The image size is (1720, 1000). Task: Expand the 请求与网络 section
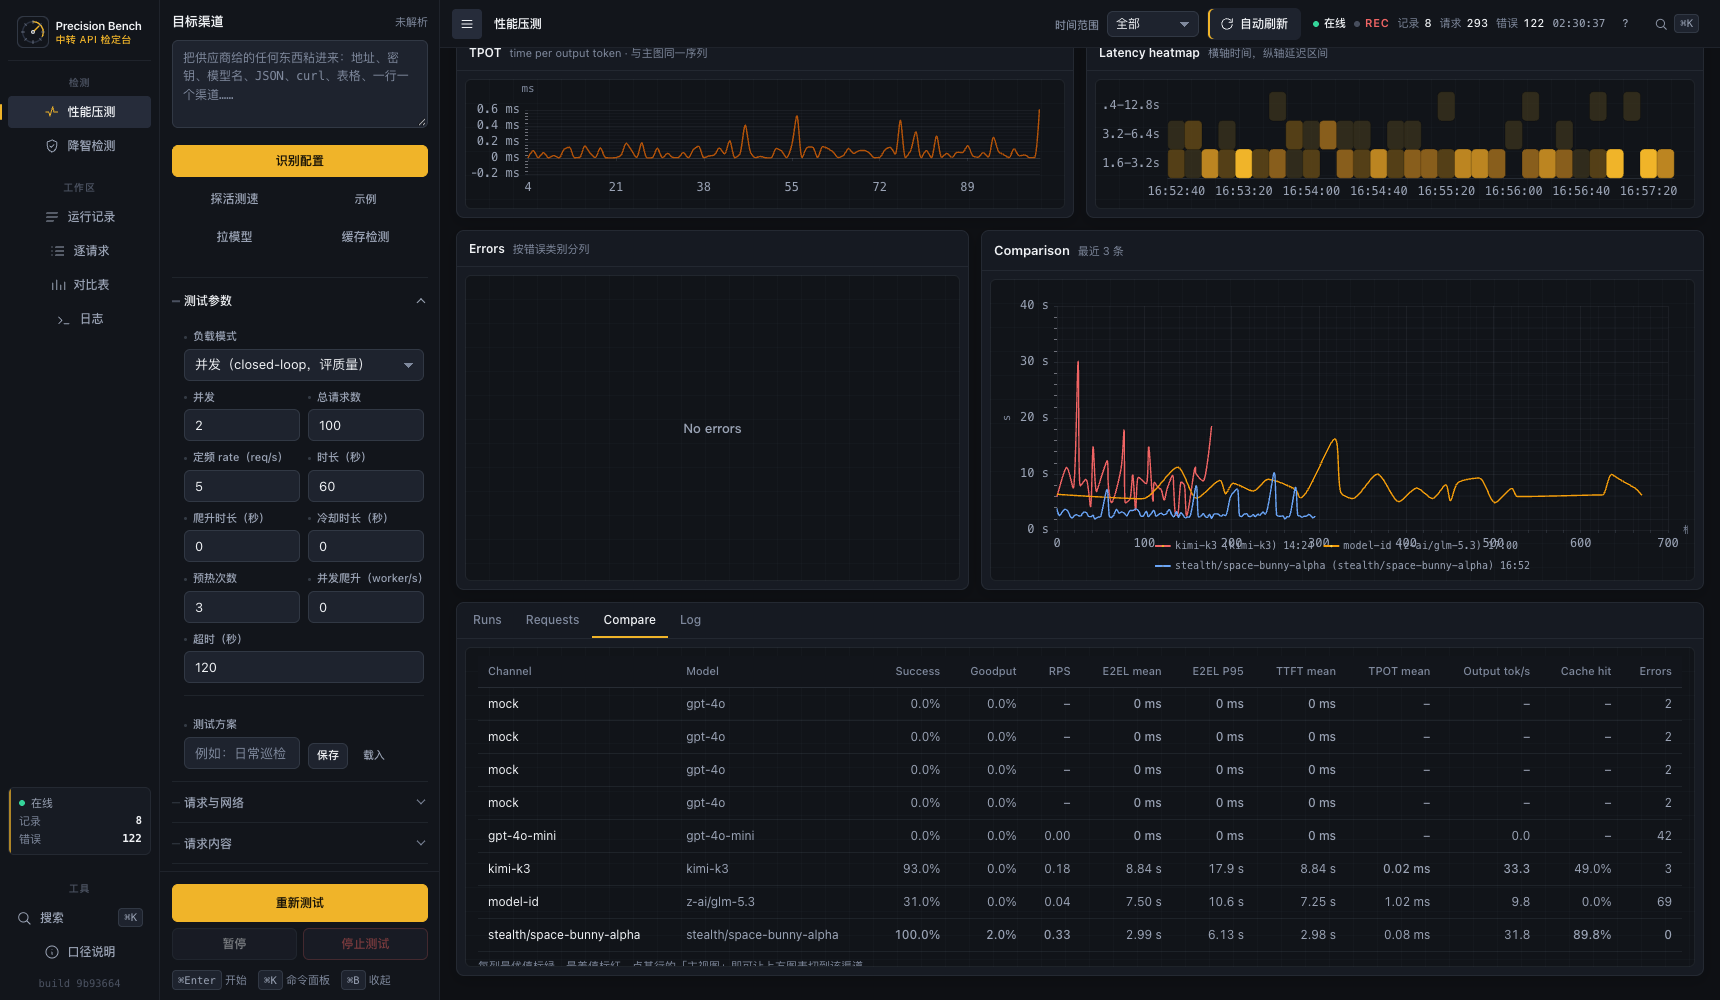tap(300, 802)
